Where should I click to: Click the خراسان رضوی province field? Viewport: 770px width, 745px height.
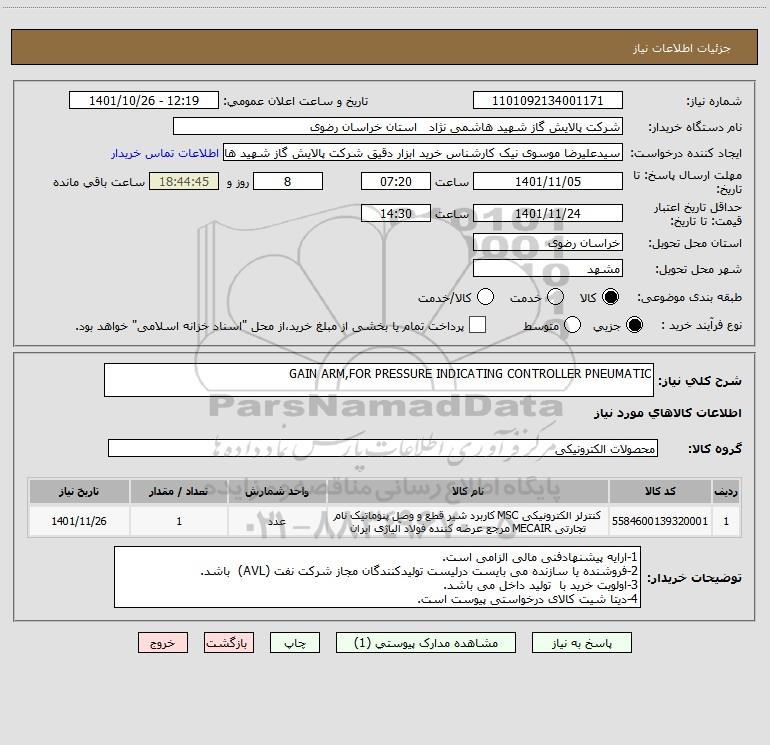[548, 243]
